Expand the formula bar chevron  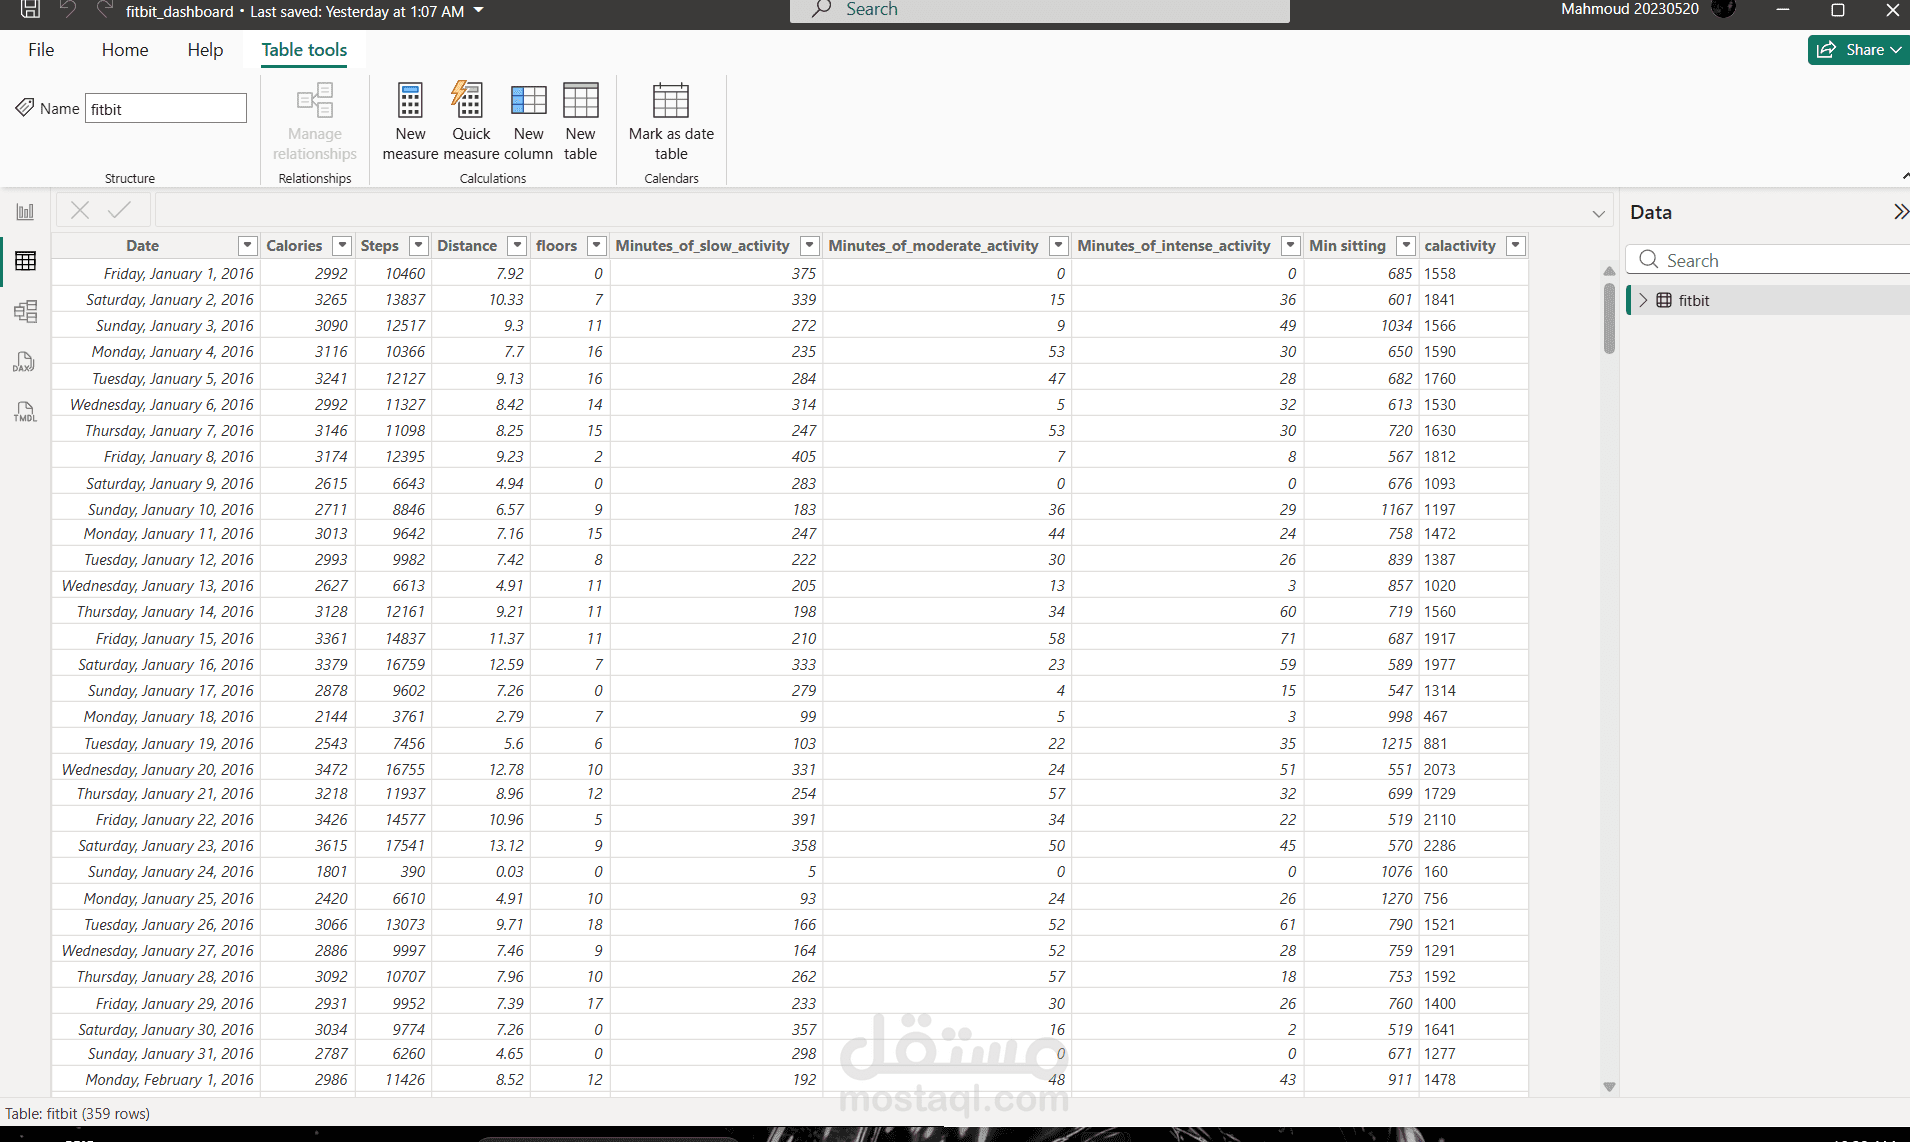tap(1598, 213)
